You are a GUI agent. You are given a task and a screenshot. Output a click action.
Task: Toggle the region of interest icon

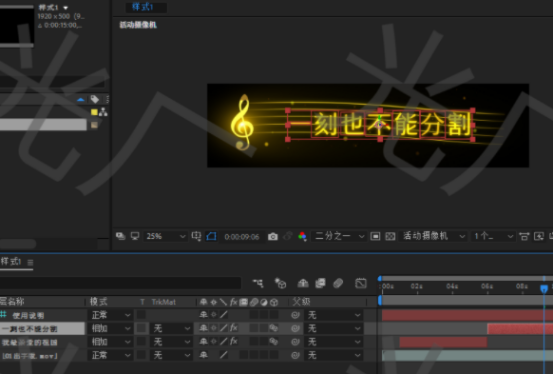pos(375,236)
